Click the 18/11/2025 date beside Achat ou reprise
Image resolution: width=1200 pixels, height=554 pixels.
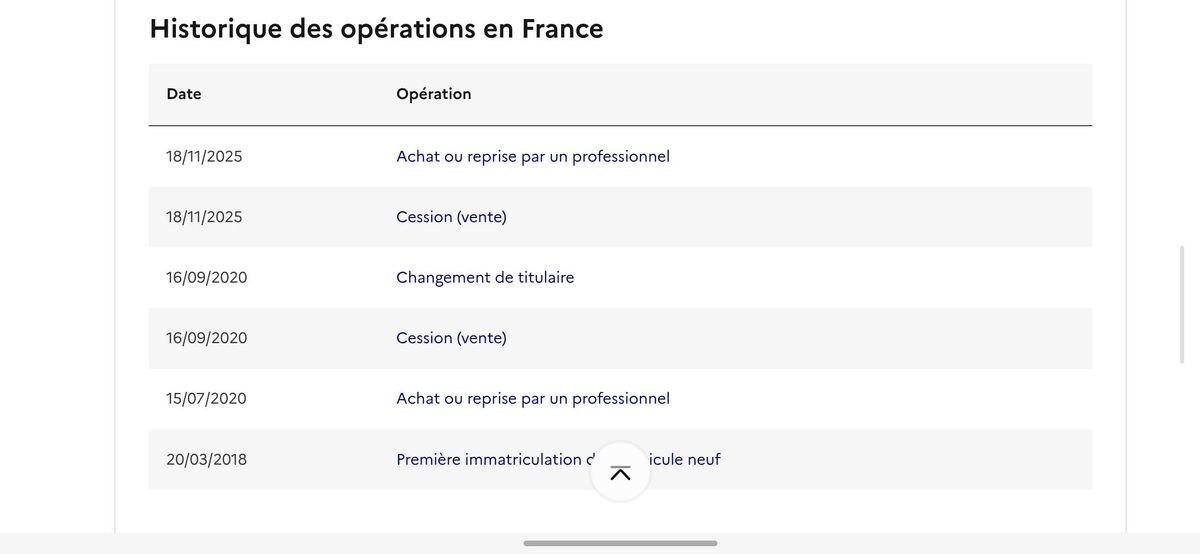click(x=204, y=157)
